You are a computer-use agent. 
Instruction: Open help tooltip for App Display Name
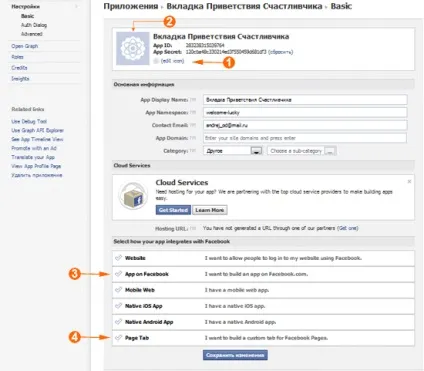pyautogui.click(x=193, y=100)
